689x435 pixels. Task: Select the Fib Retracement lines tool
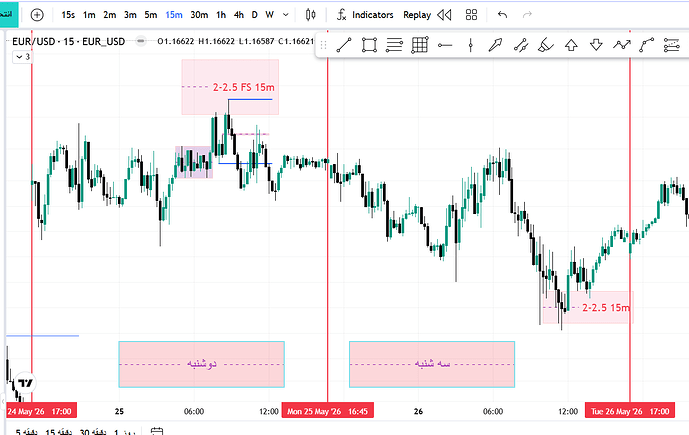pos(394,45)
